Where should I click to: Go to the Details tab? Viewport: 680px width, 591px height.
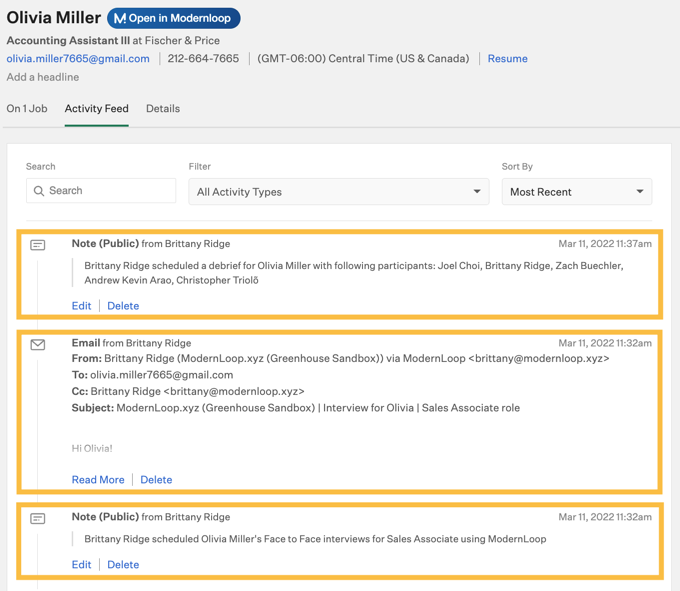tap(163, 109)
